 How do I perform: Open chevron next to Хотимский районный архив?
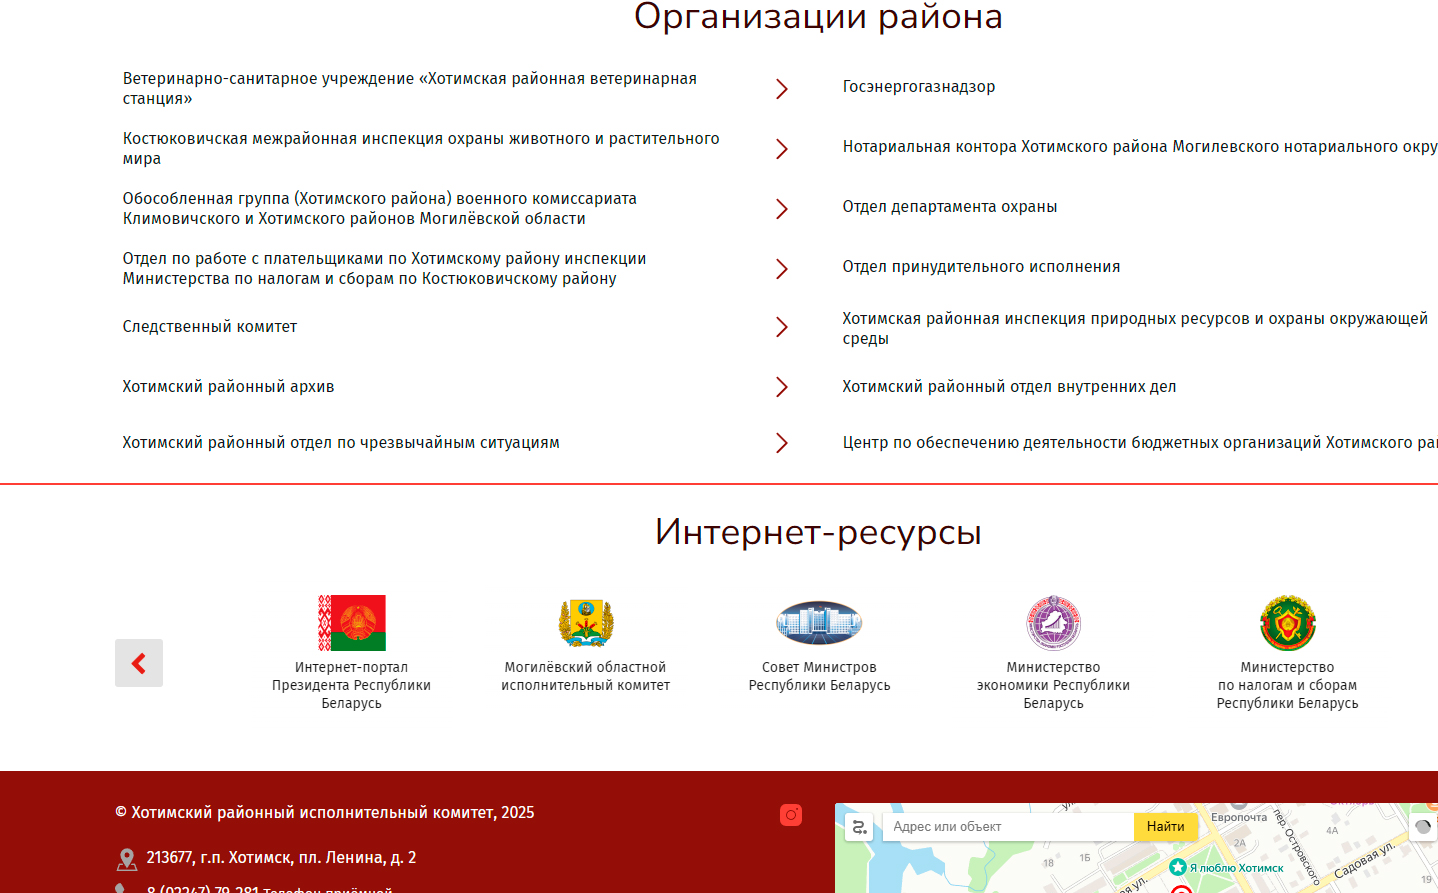click(x=781, y=387)
